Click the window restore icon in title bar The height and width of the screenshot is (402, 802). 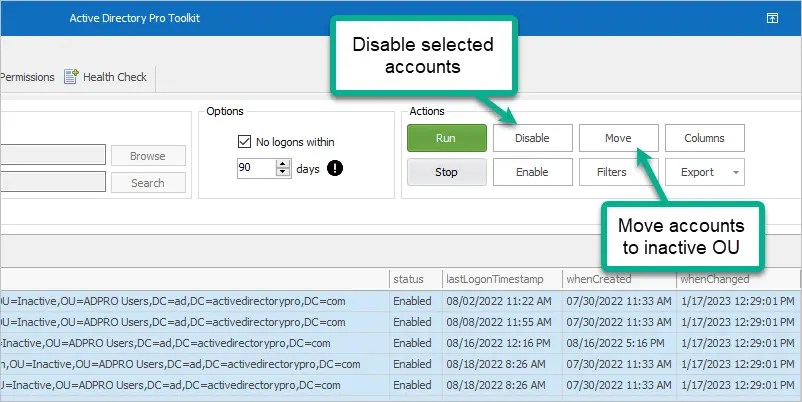[x=772, y=18]
